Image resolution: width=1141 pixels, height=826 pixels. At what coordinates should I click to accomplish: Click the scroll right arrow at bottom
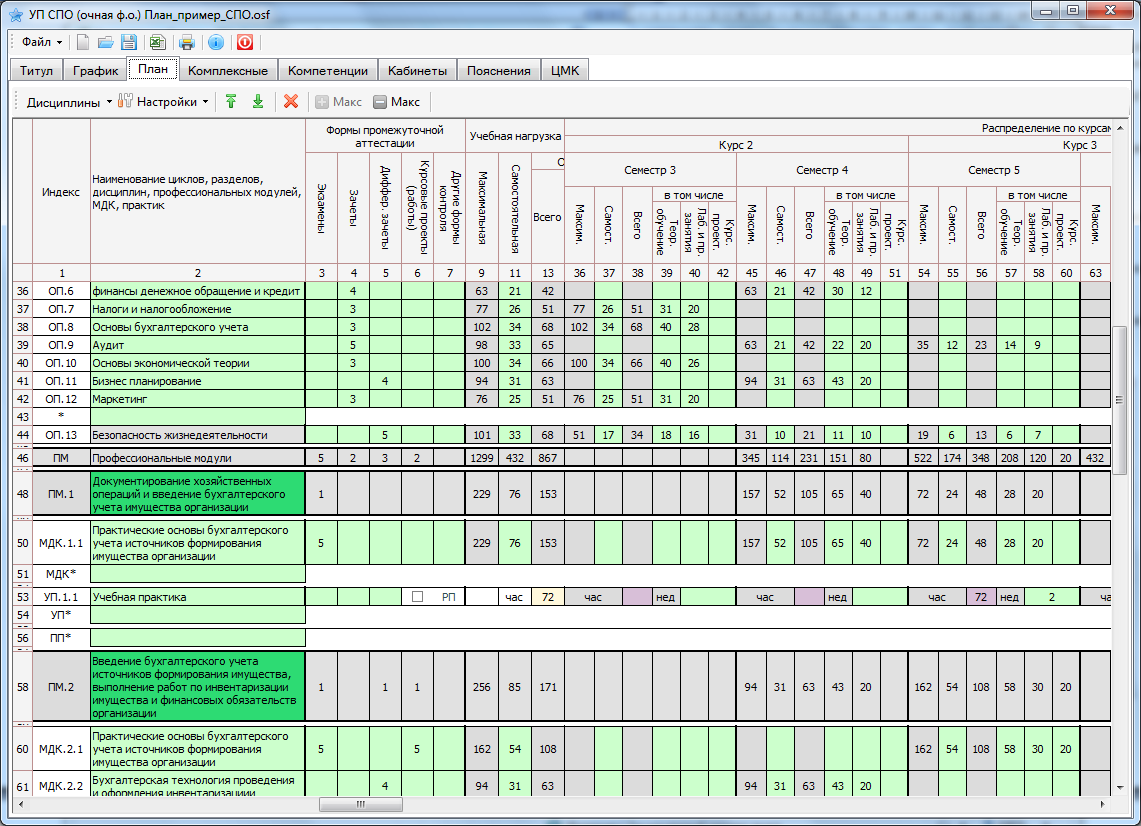1102,804
